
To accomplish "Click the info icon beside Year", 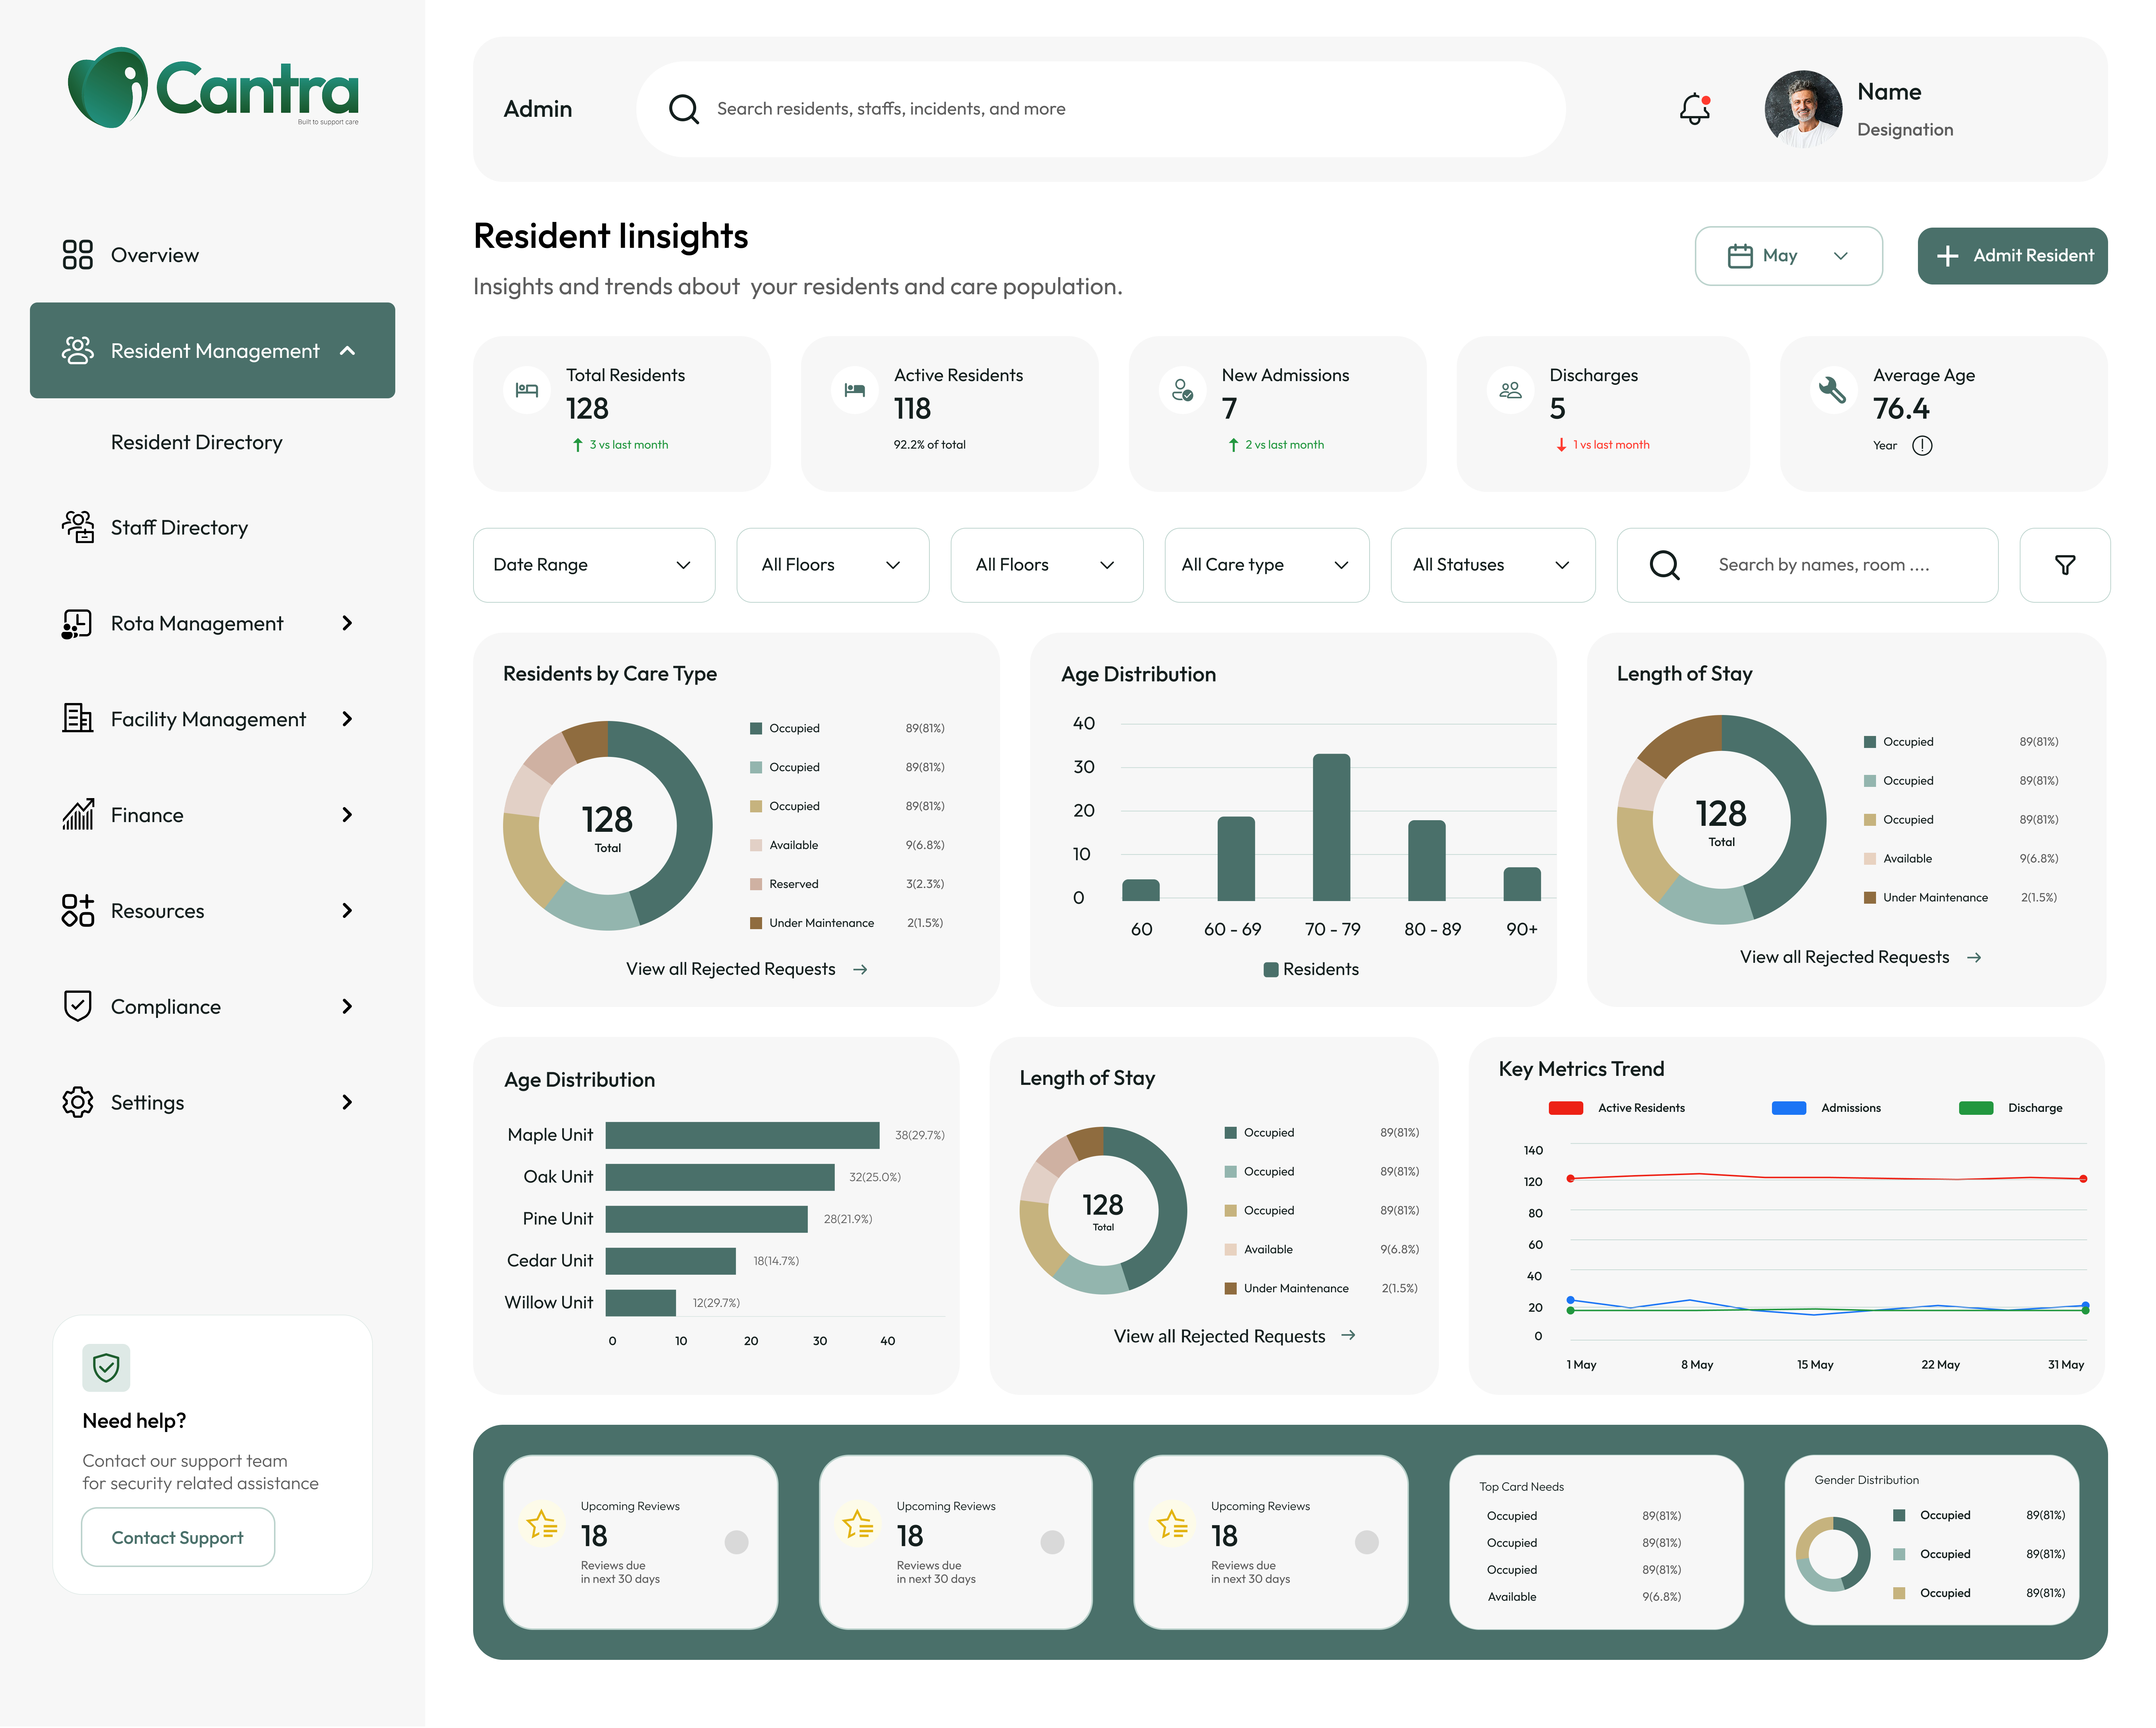I will (x=1922, y=446).
